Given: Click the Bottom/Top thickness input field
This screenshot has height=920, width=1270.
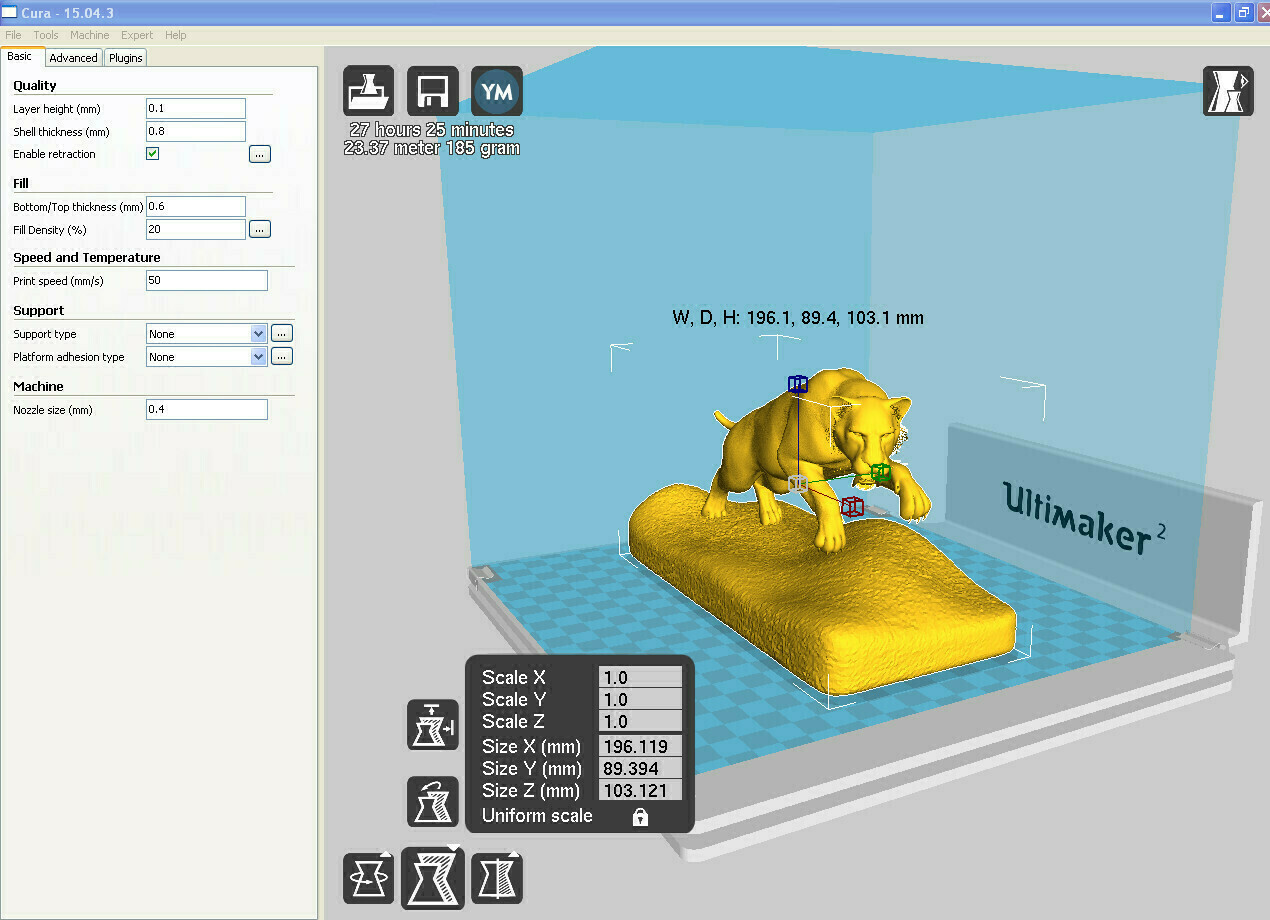Looking at the screenshot, I should click(196, 206).
